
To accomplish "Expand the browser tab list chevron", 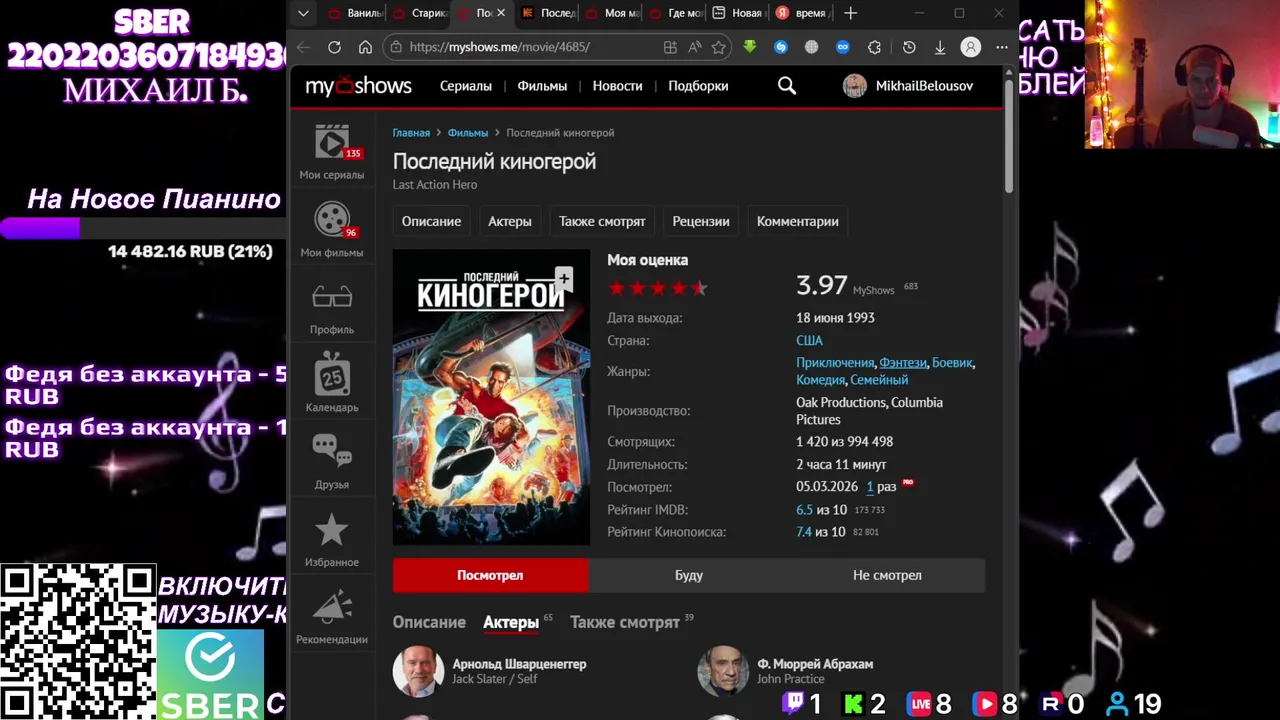I will point(303,13).
